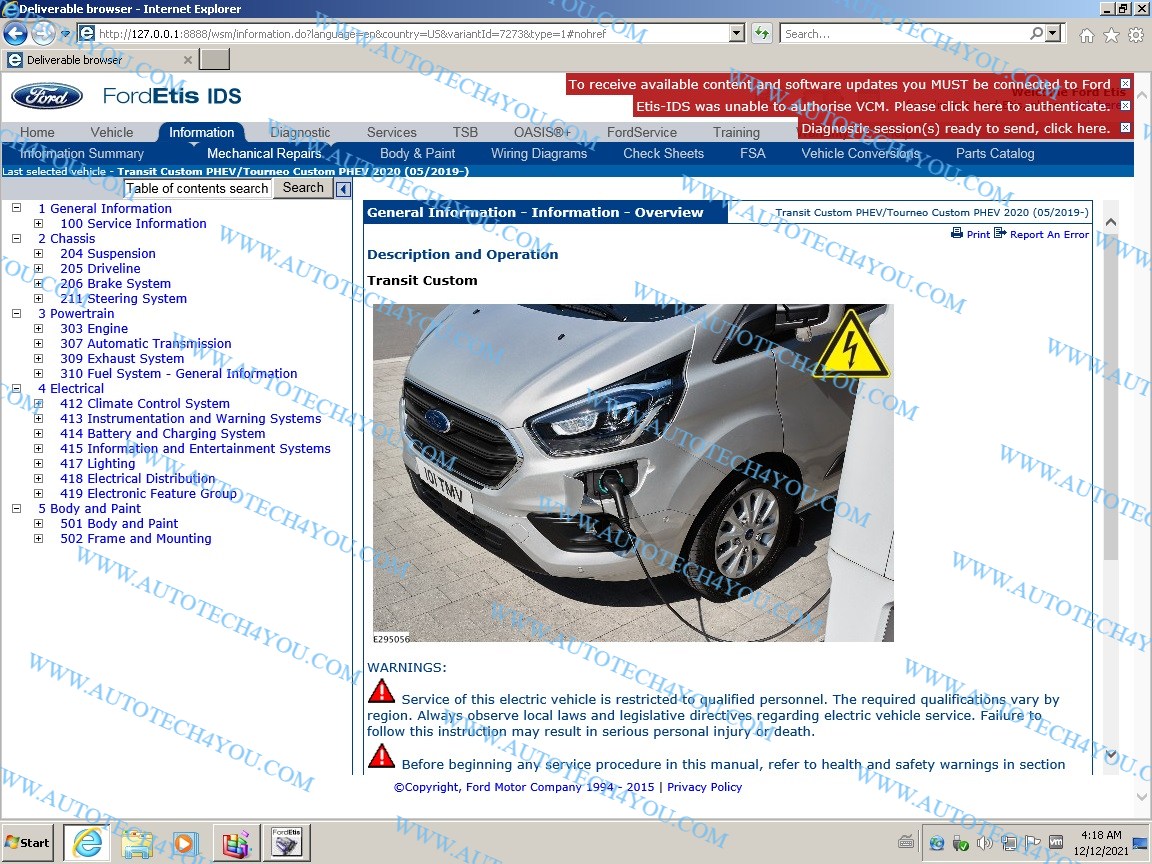
Task: Launch FordEtis from the taskbar icon
Action: [286, 843]
